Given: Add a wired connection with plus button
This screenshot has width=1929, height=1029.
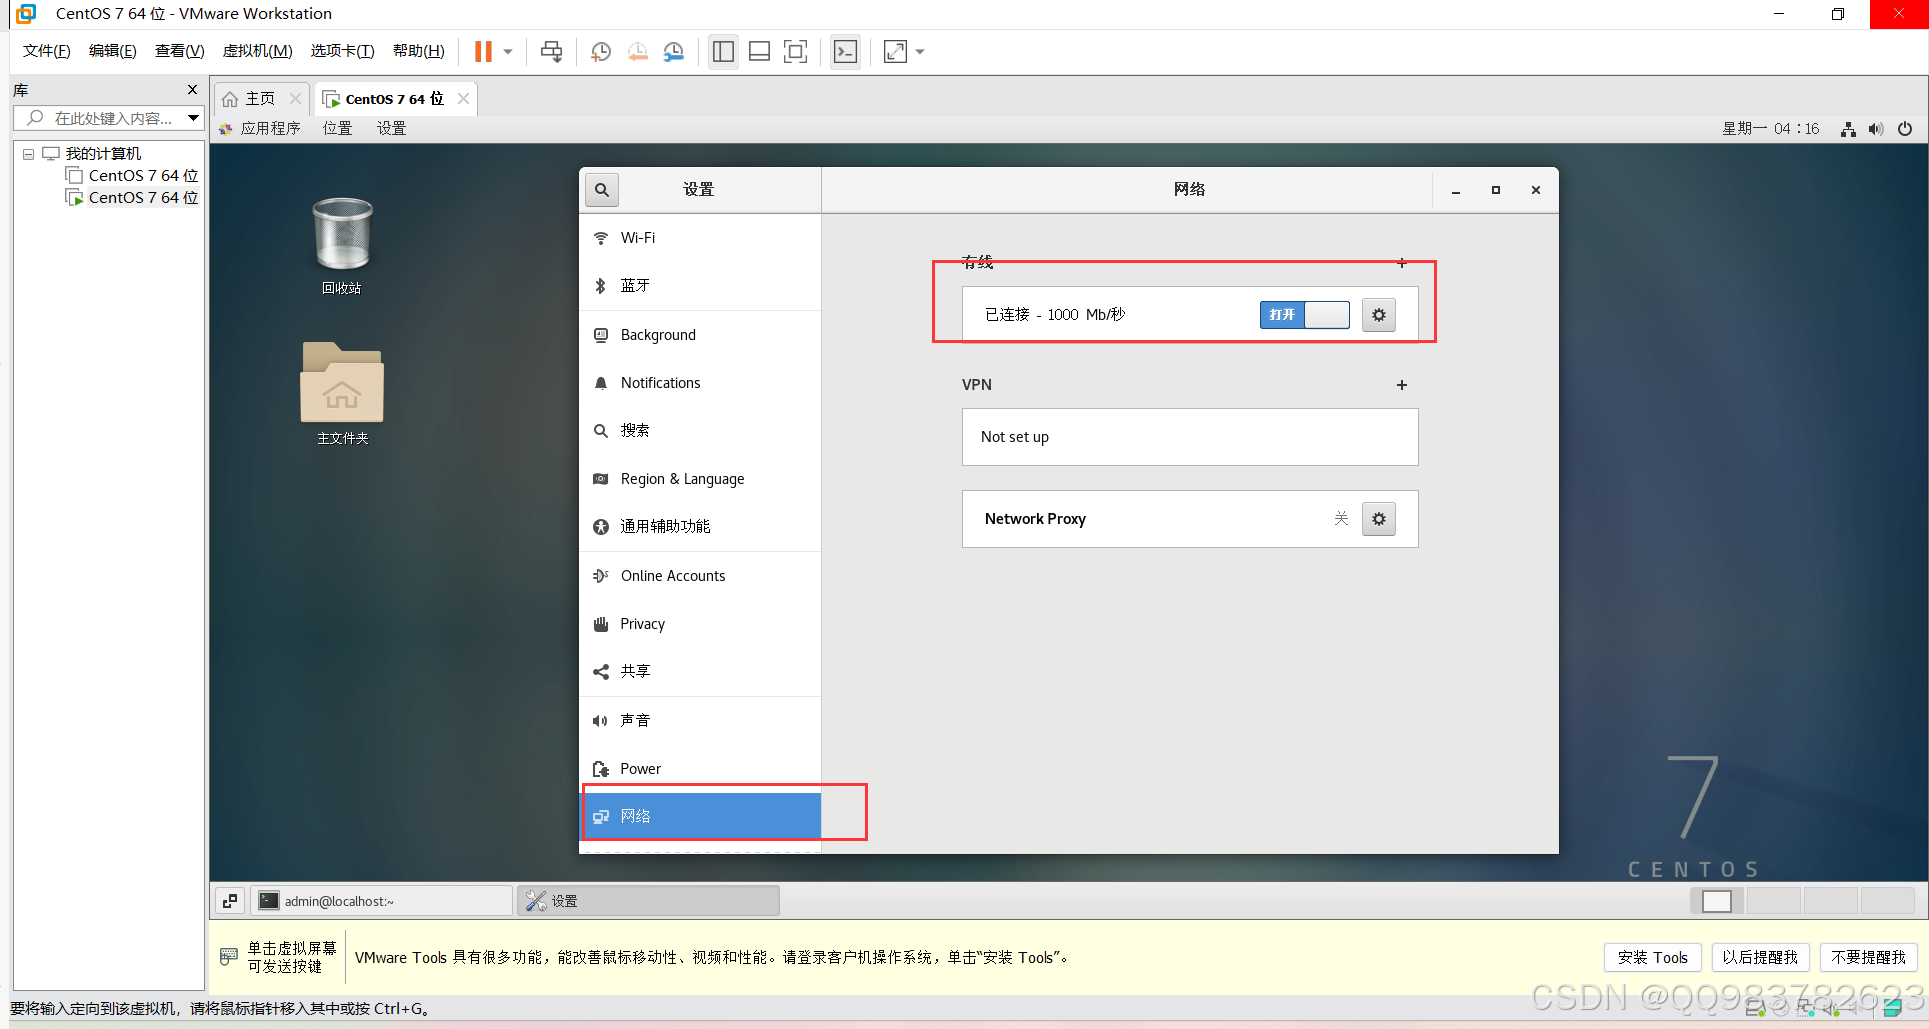Looking at the screenshot, I should tap(1402, 263).
